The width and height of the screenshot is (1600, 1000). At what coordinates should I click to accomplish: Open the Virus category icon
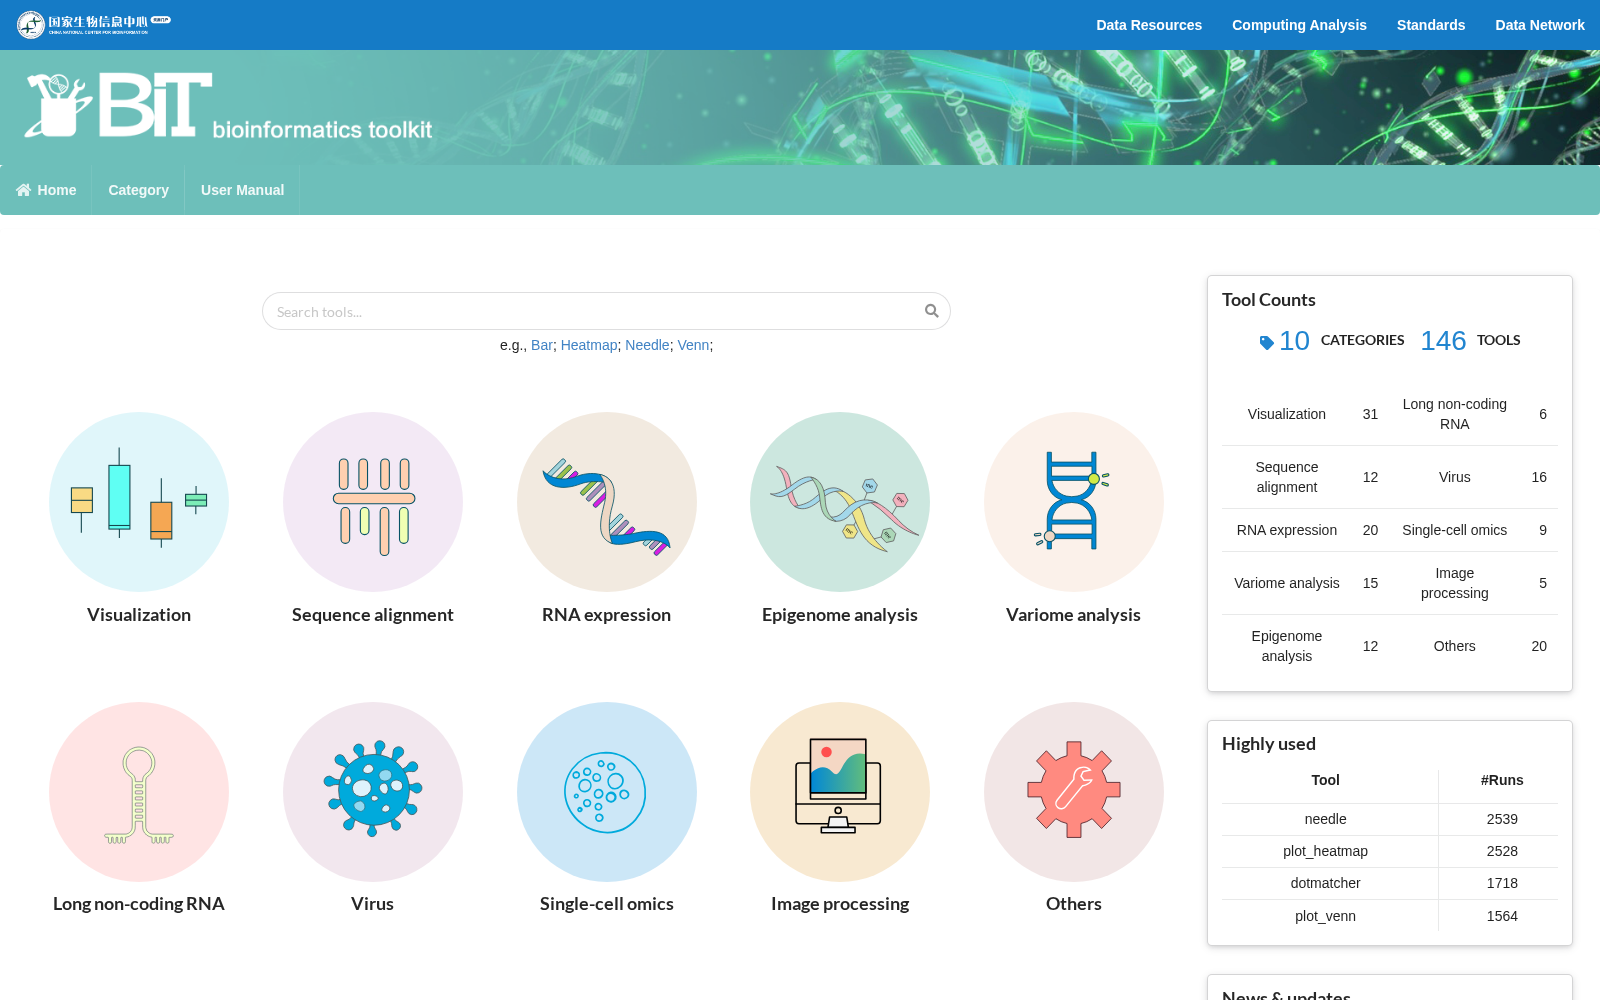pos(373,792)
